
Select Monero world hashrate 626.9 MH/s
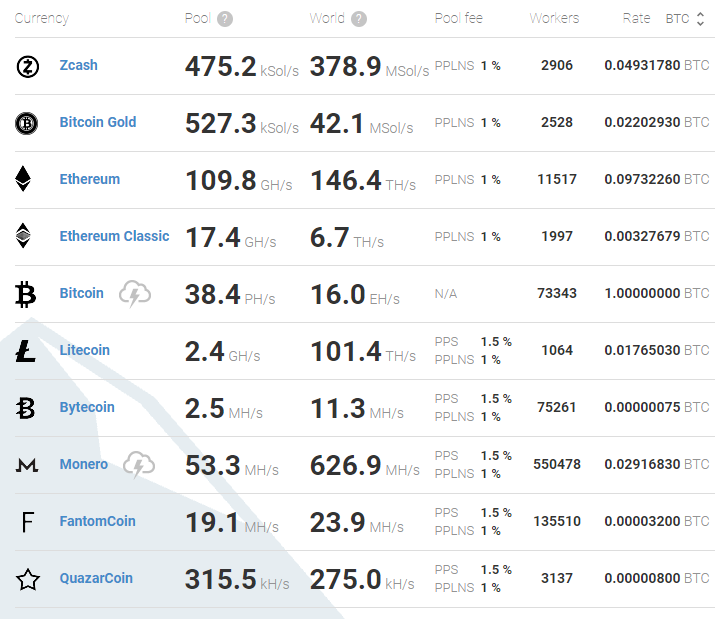[365, 466]
